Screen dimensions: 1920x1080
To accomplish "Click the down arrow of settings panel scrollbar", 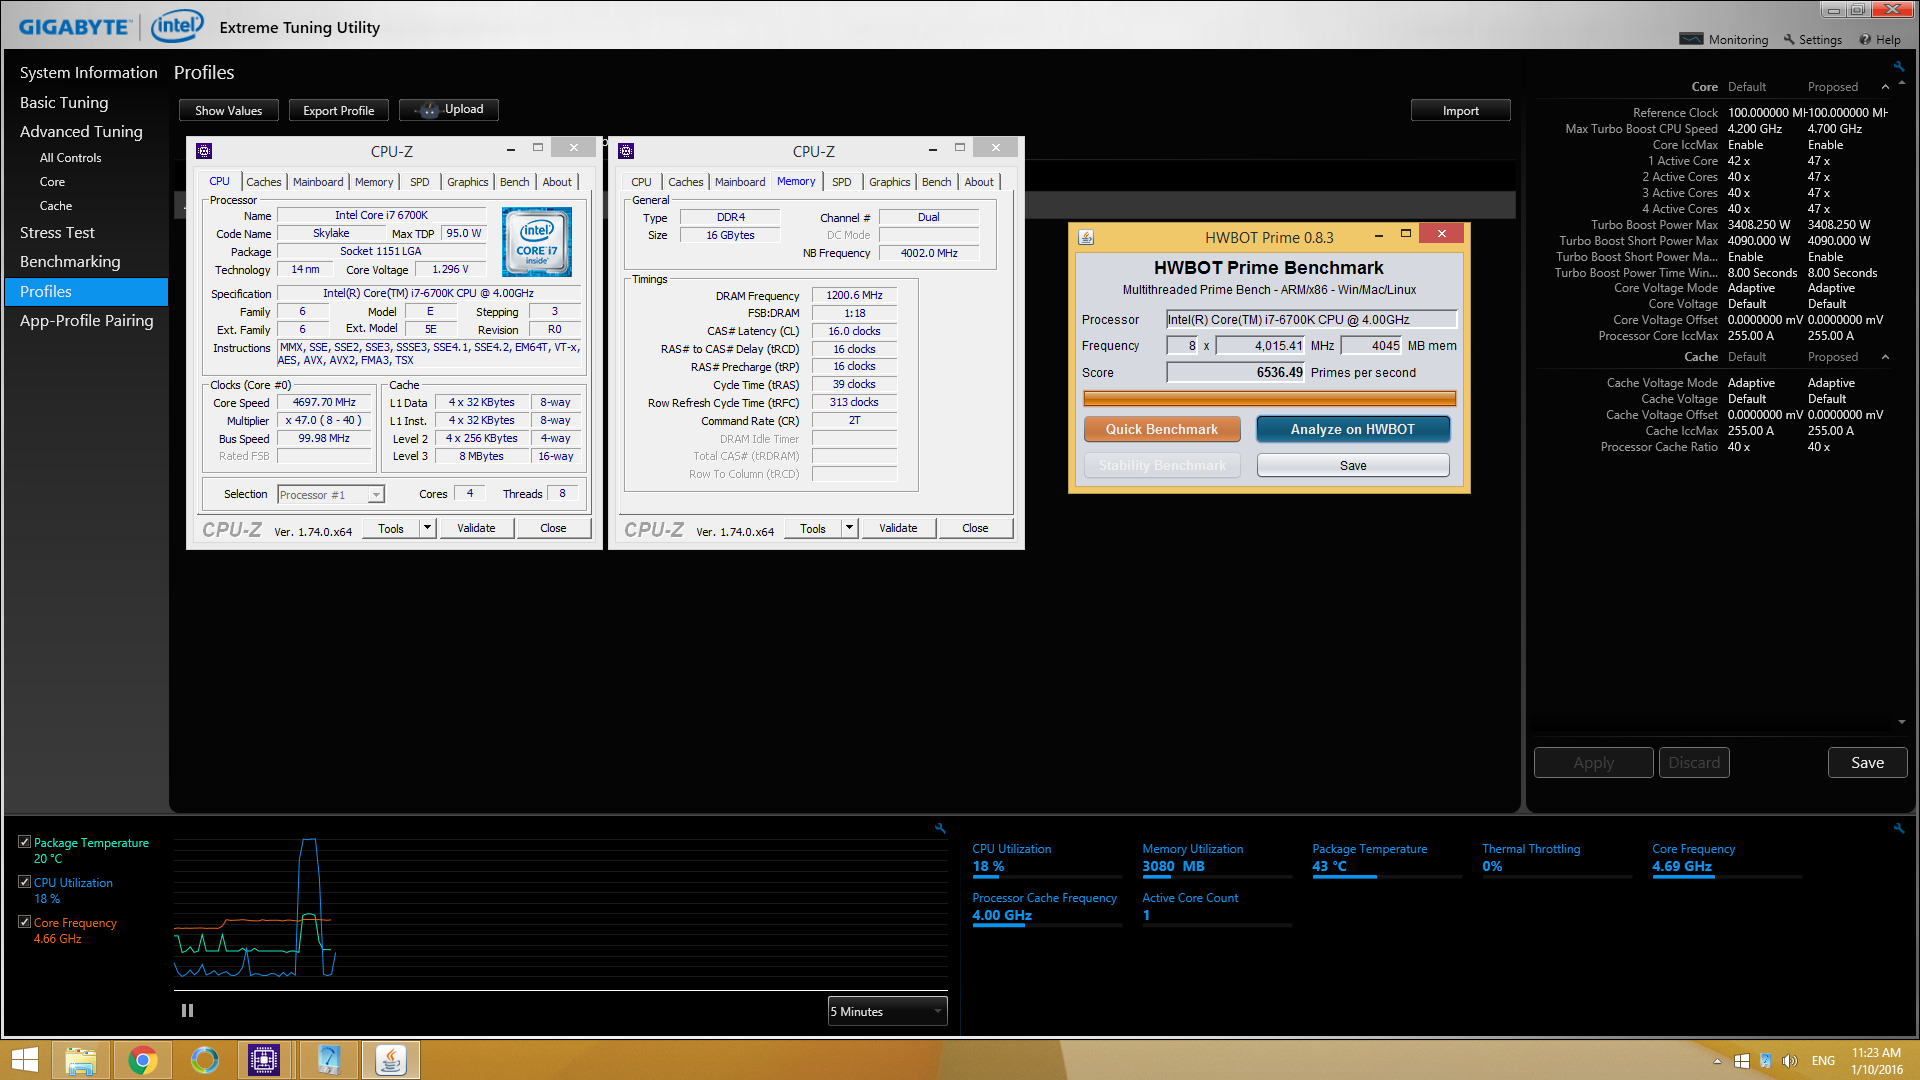I will coord(1902,722).
